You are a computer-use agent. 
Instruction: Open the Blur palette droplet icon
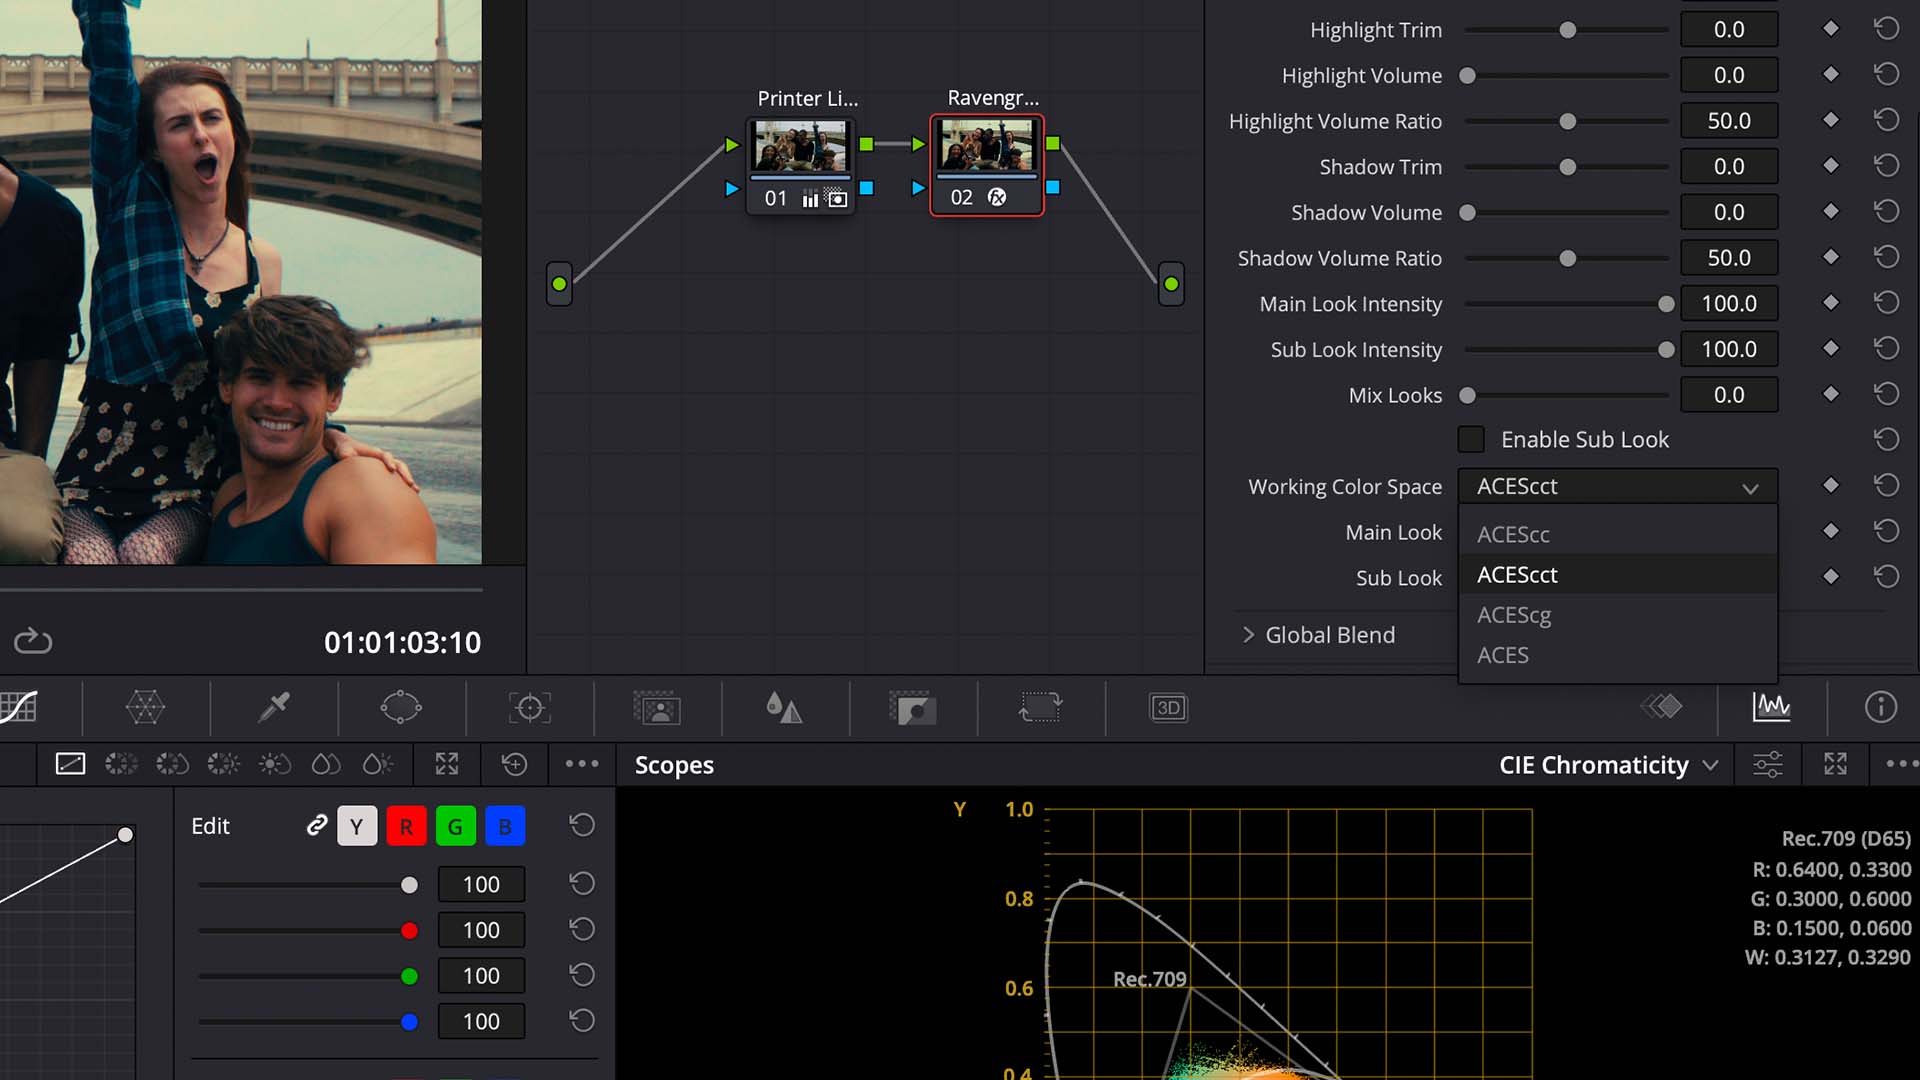click(785, 708)
